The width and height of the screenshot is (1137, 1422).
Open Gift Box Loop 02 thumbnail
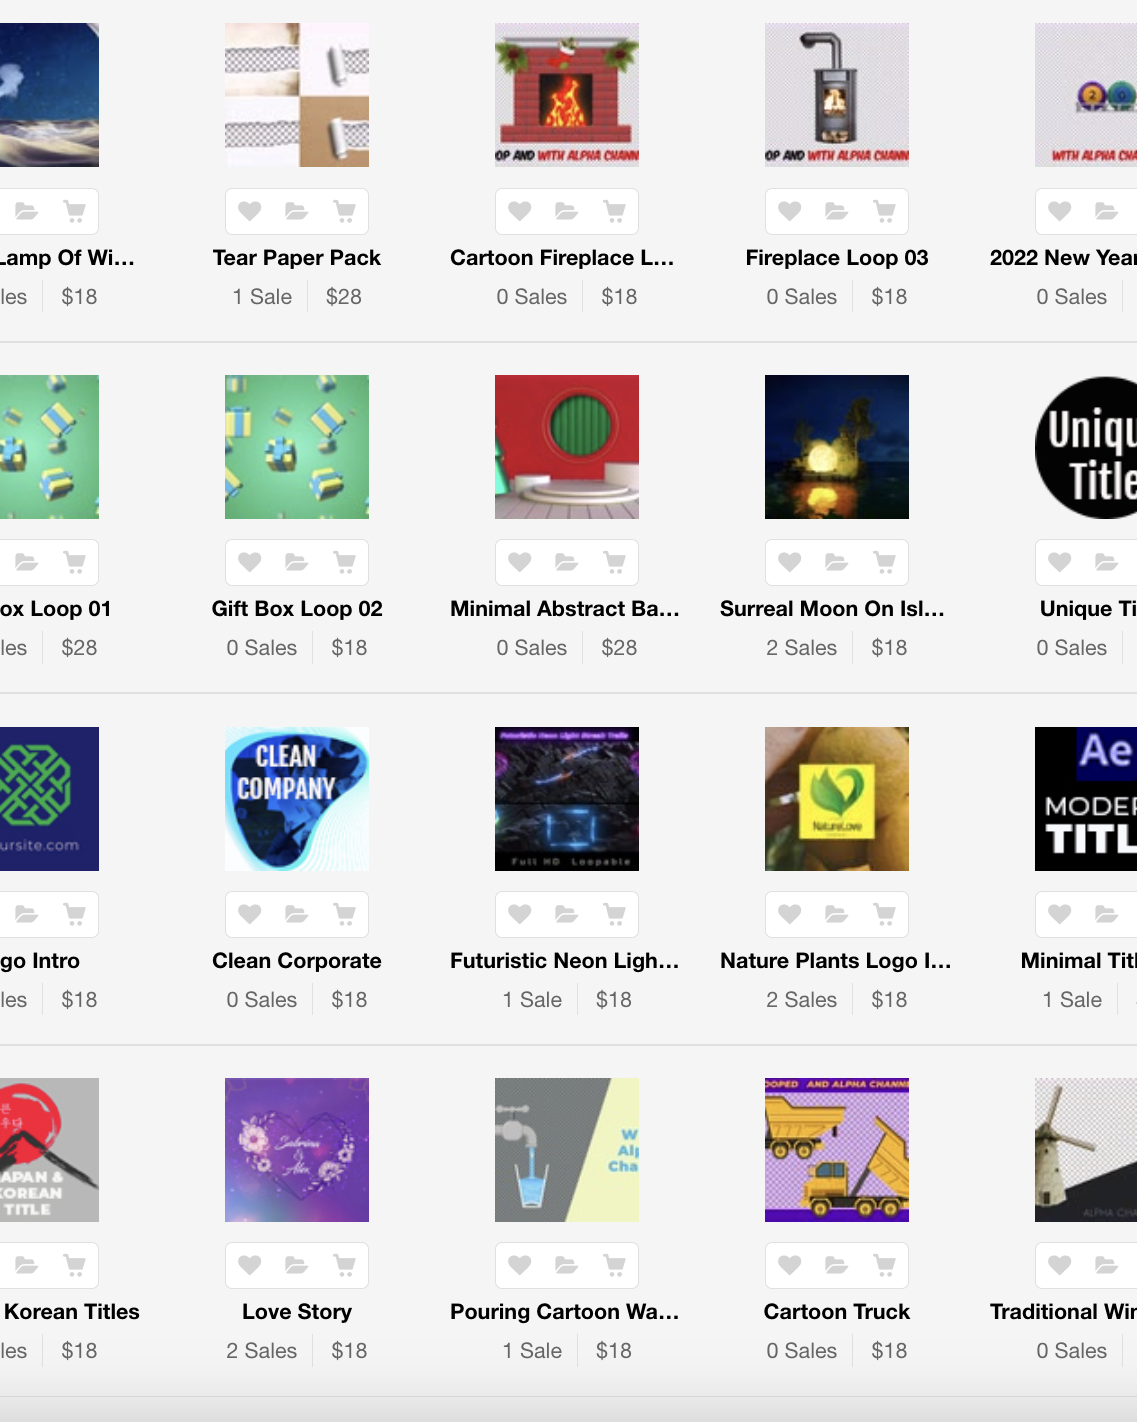pyautogui.click(x=297, y=447)
